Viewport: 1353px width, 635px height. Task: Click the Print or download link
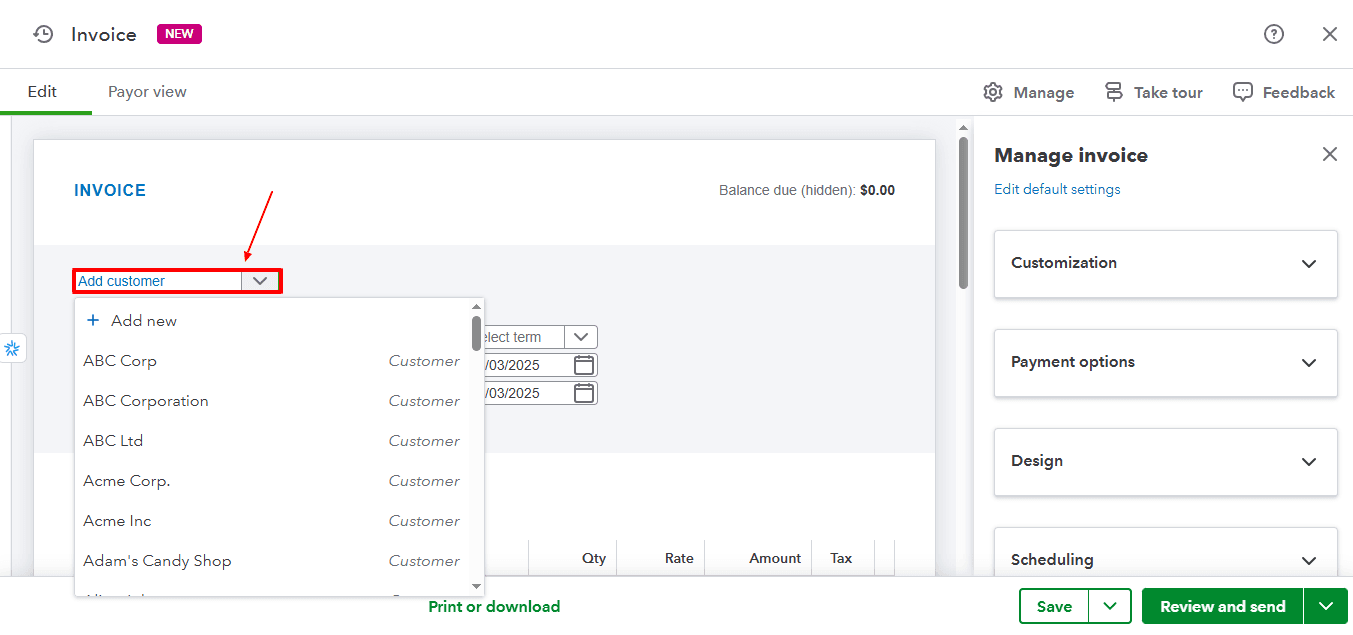(x=494, y=606)
